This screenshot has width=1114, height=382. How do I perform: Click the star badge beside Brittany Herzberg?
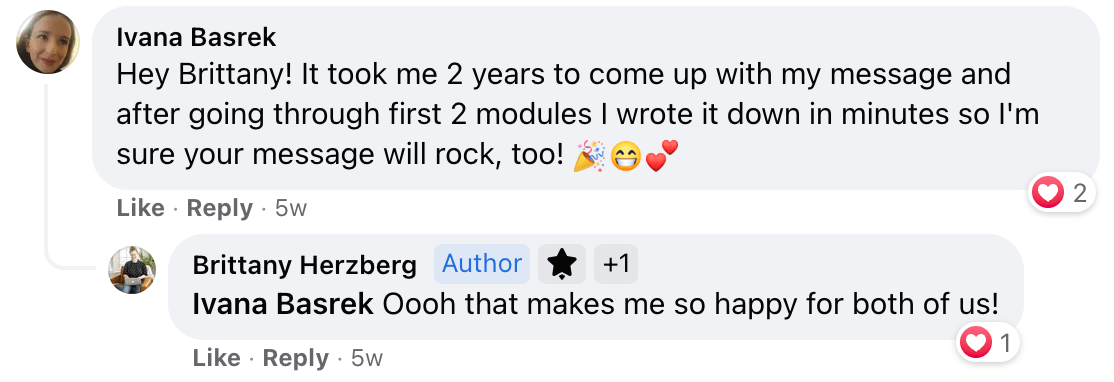pos(562,264)
